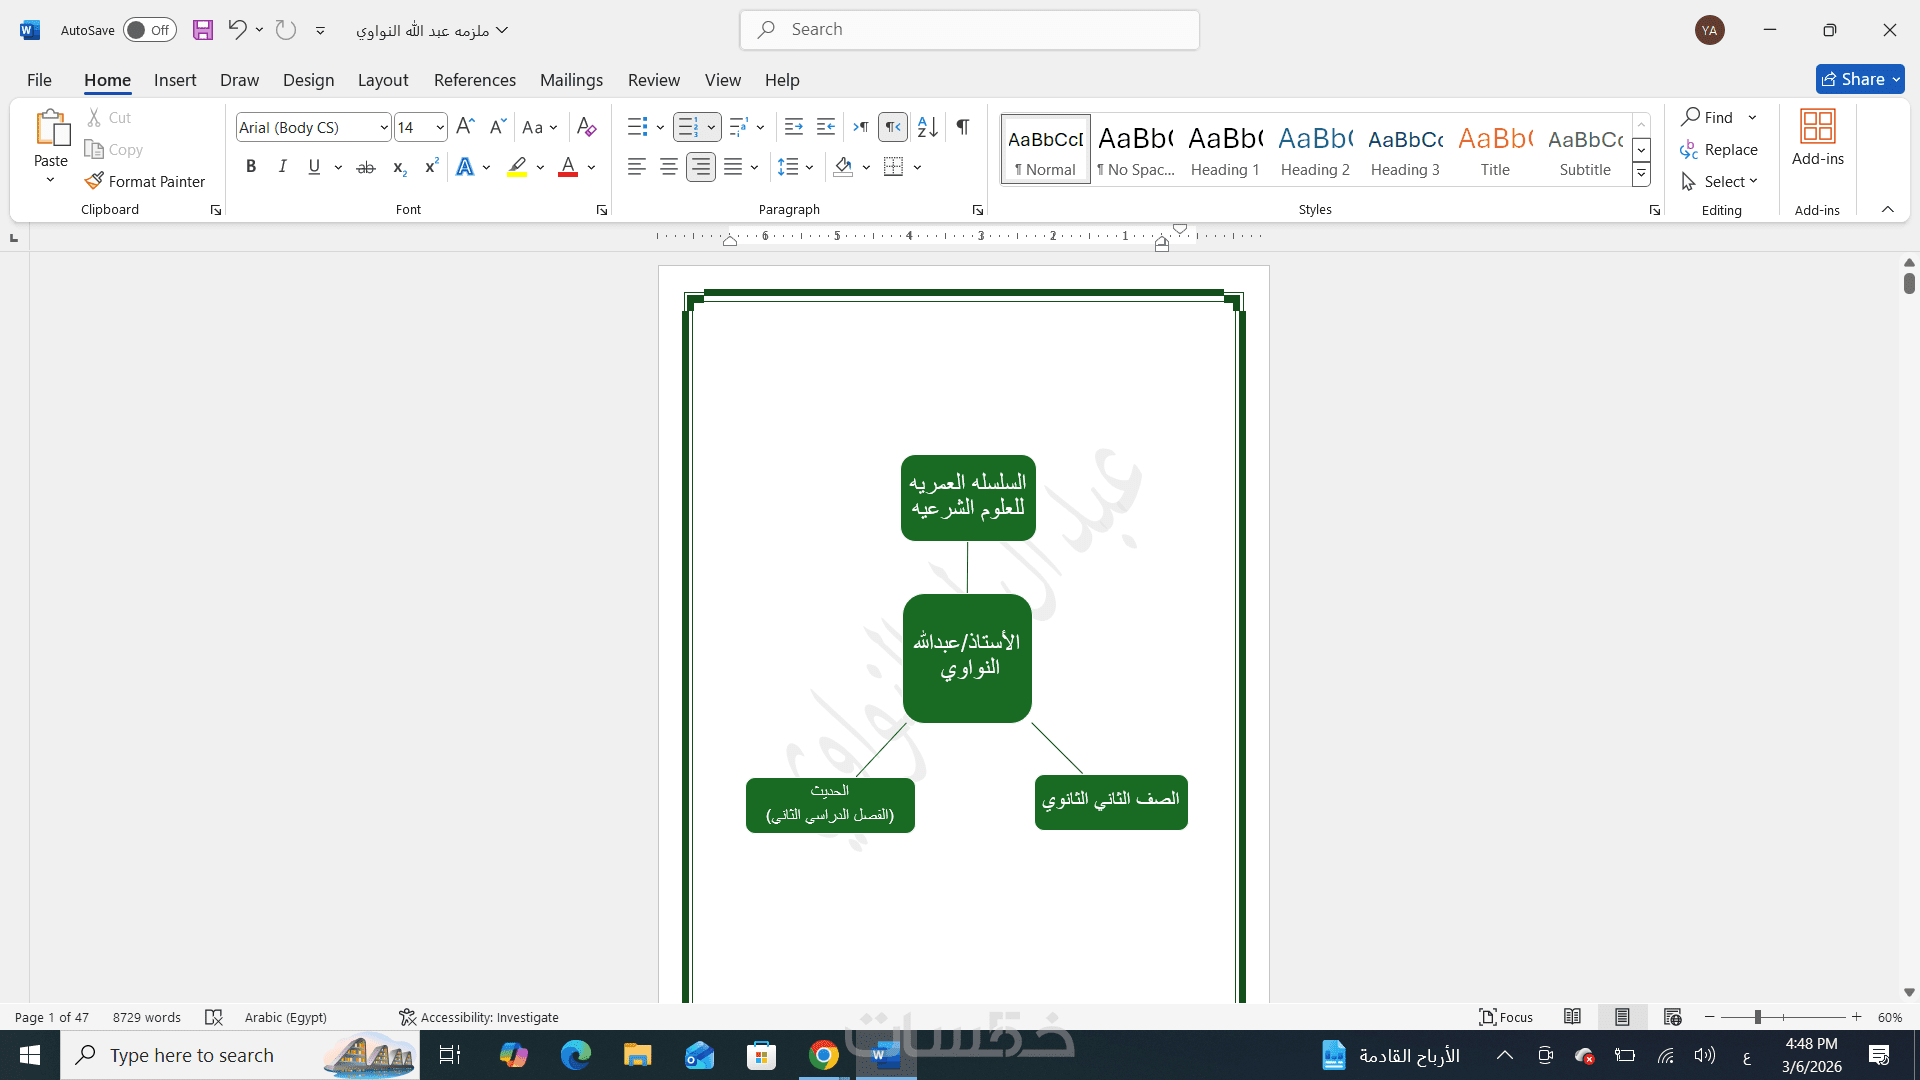Click the Format Painter brush icon

click(94, 181)
